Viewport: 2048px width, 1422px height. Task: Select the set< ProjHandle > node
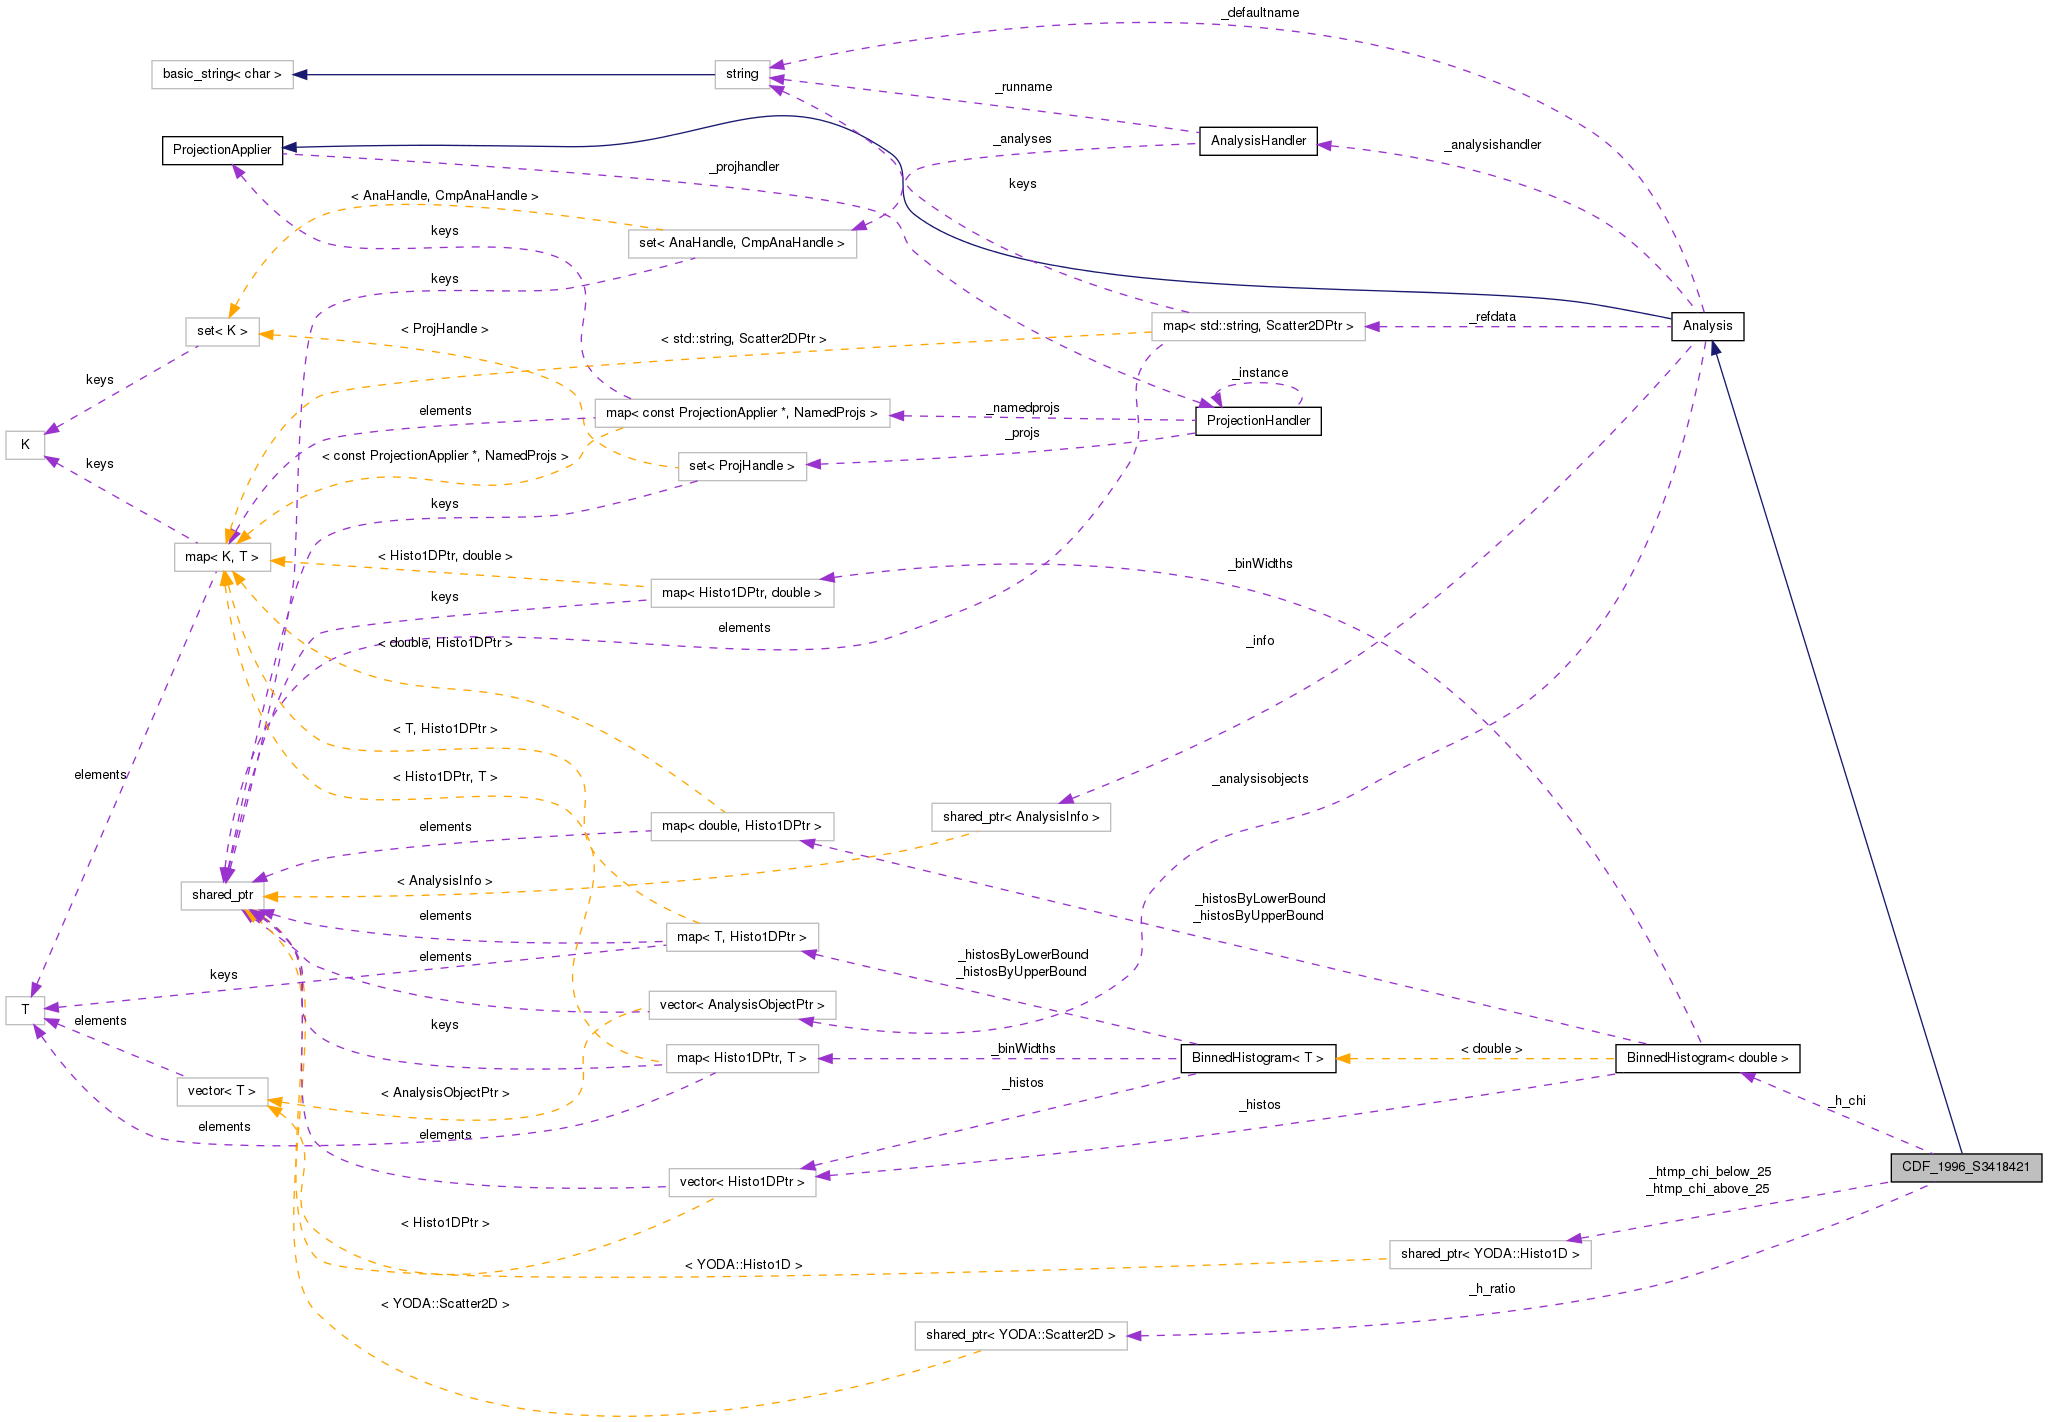coord(742,466)
